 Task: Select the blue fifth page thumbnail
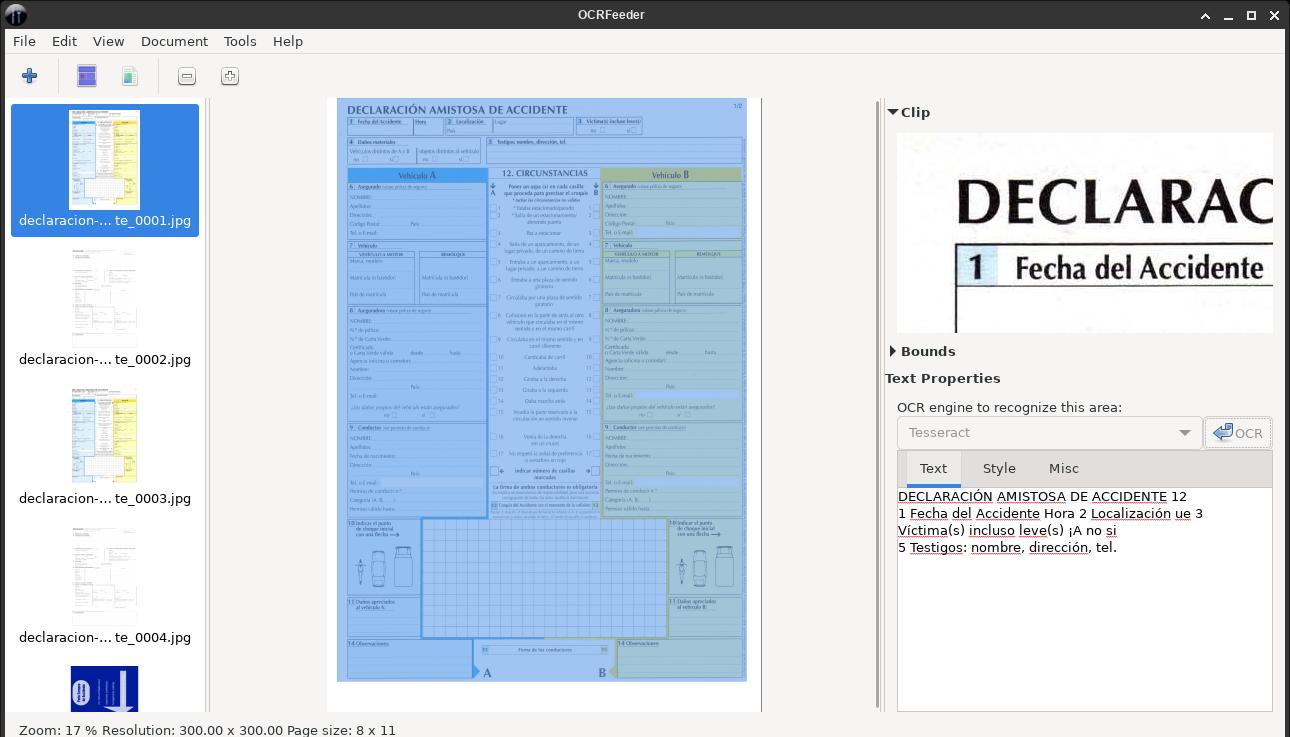(x=105, y=688)
